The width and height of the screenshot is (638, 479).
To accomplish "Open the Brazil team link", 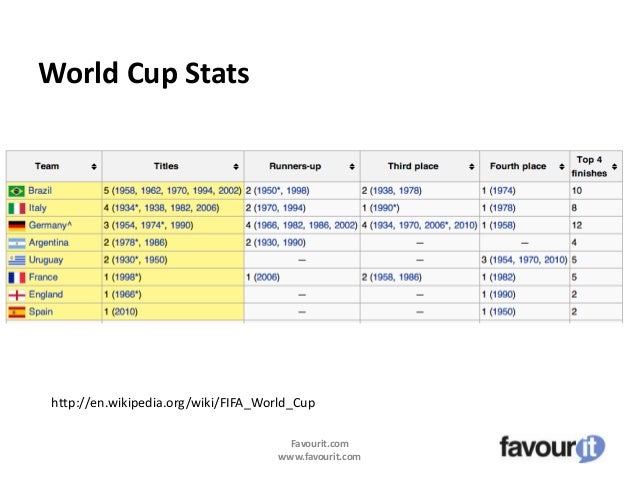I will coord(42,190).
